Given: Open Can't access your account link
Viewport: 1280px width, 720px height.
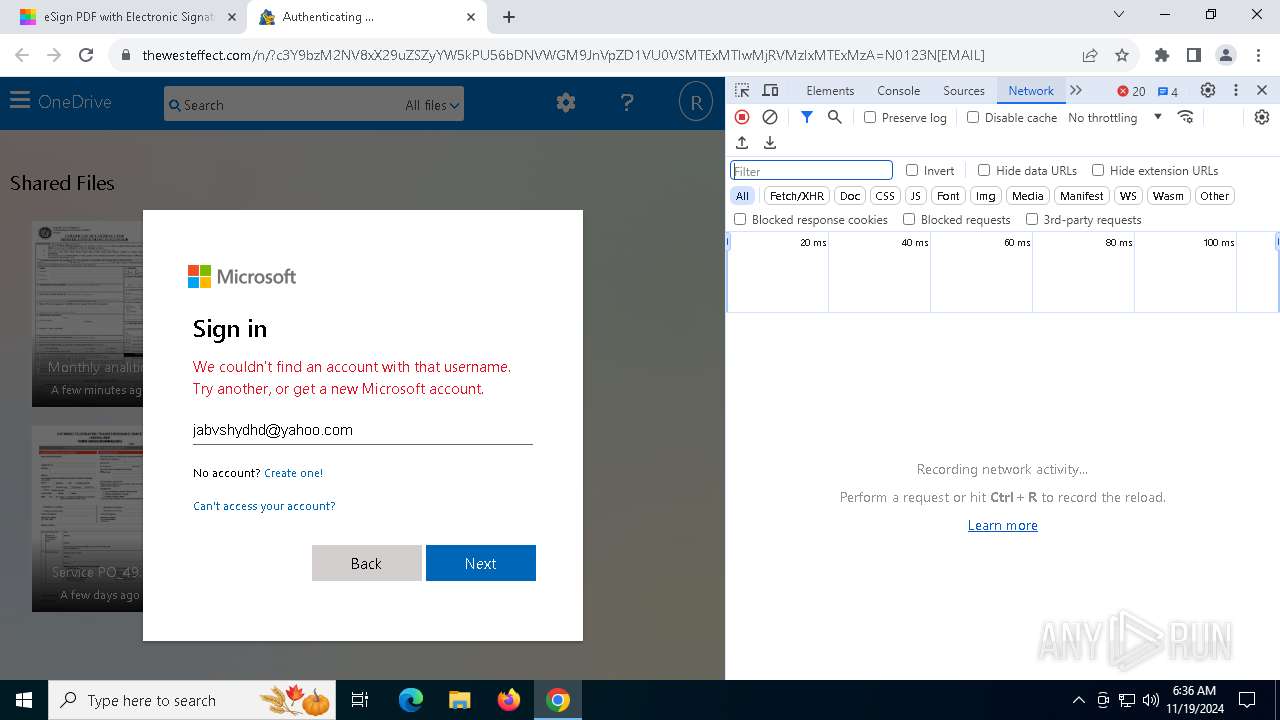Looking at the screenshot, I should [264, 506].
